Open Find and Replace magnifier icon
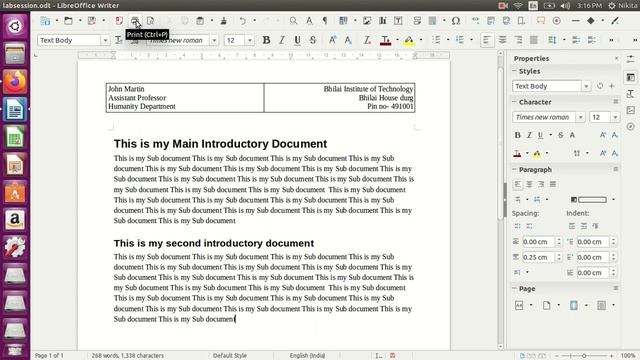Image resolution: width=640 pixels, height=360 pixels. (x=293, y=20)
